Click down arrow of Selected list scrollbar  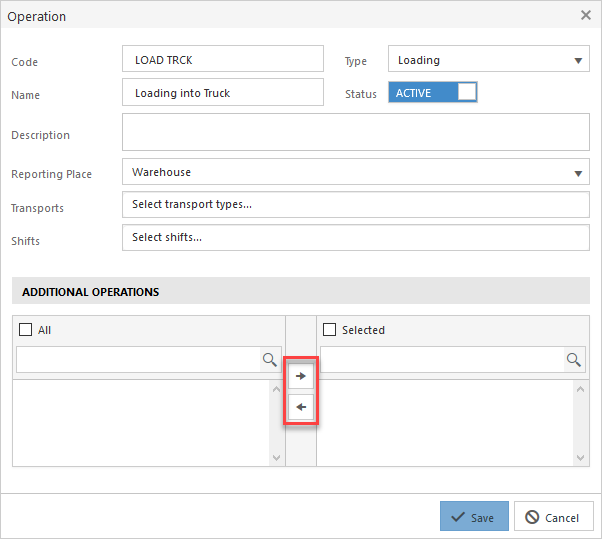580,458
